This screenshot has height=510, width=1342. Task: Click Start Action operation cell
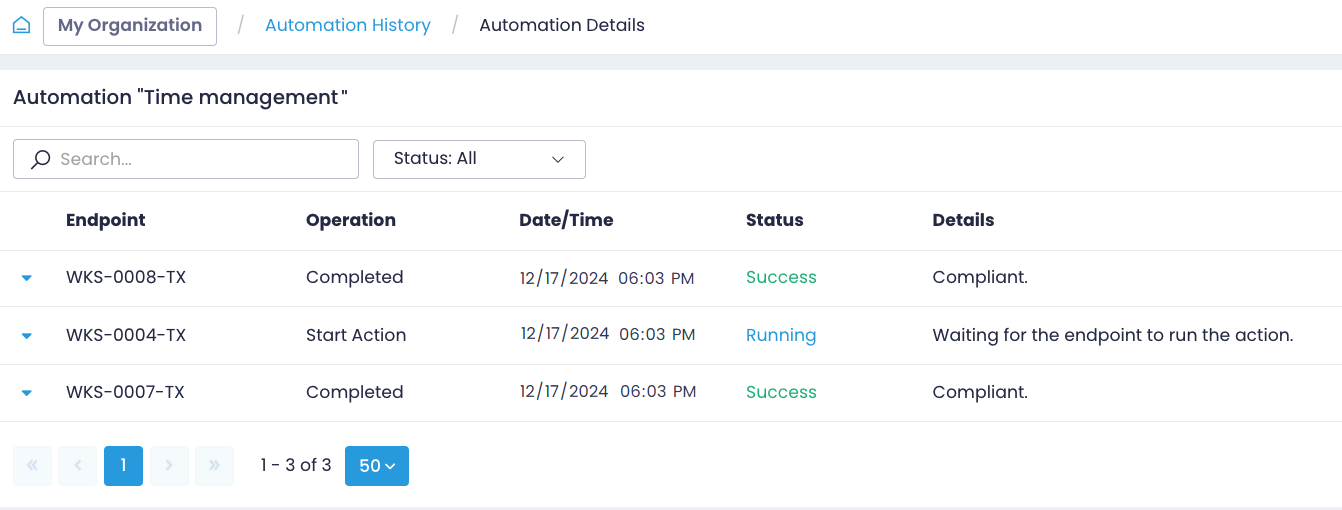point(356,335)
